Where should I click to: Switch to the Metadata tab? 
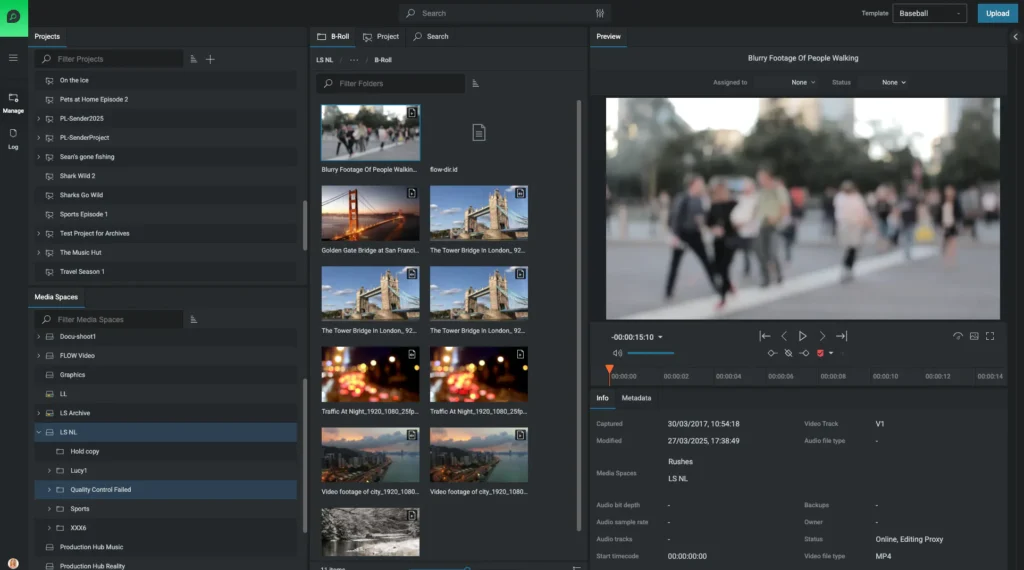pos(636,398)
